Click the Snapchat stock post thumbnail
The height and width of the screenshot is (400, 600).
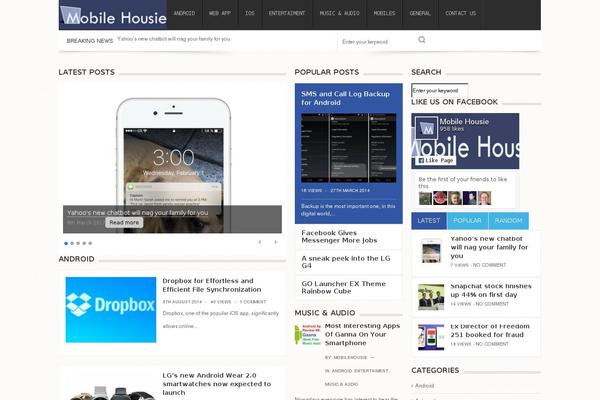431,297
